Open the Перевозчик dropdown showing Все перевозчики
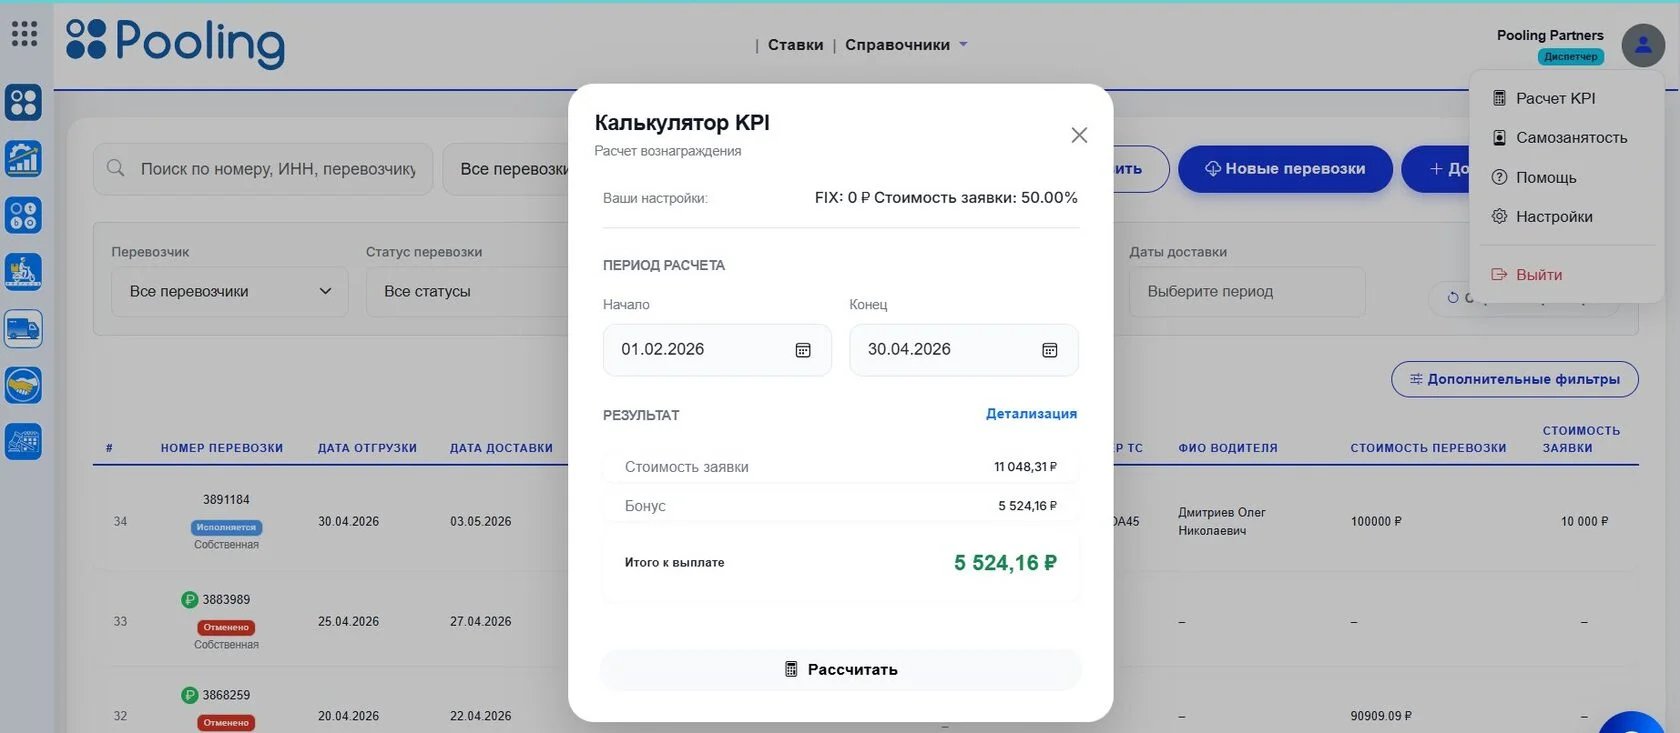 pyautogui.click(x=230, y=291)
